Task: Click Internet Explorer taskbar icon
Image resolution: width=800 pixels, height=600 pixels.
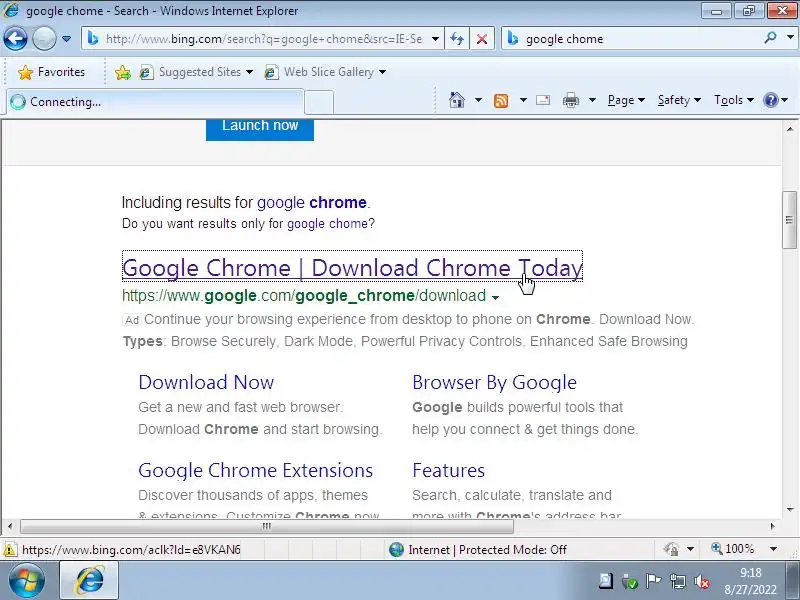Action: tap(90, 580)
